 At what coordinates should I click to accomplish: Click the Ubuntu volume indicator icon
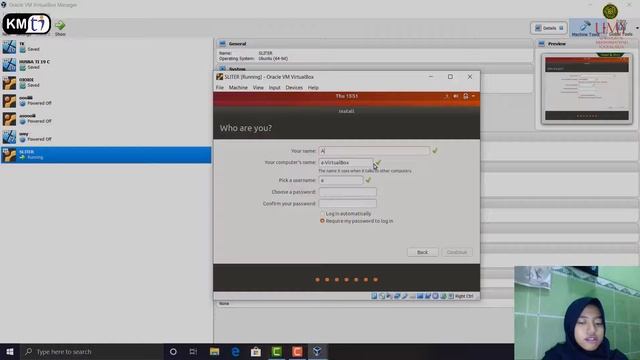pos(456,96)
